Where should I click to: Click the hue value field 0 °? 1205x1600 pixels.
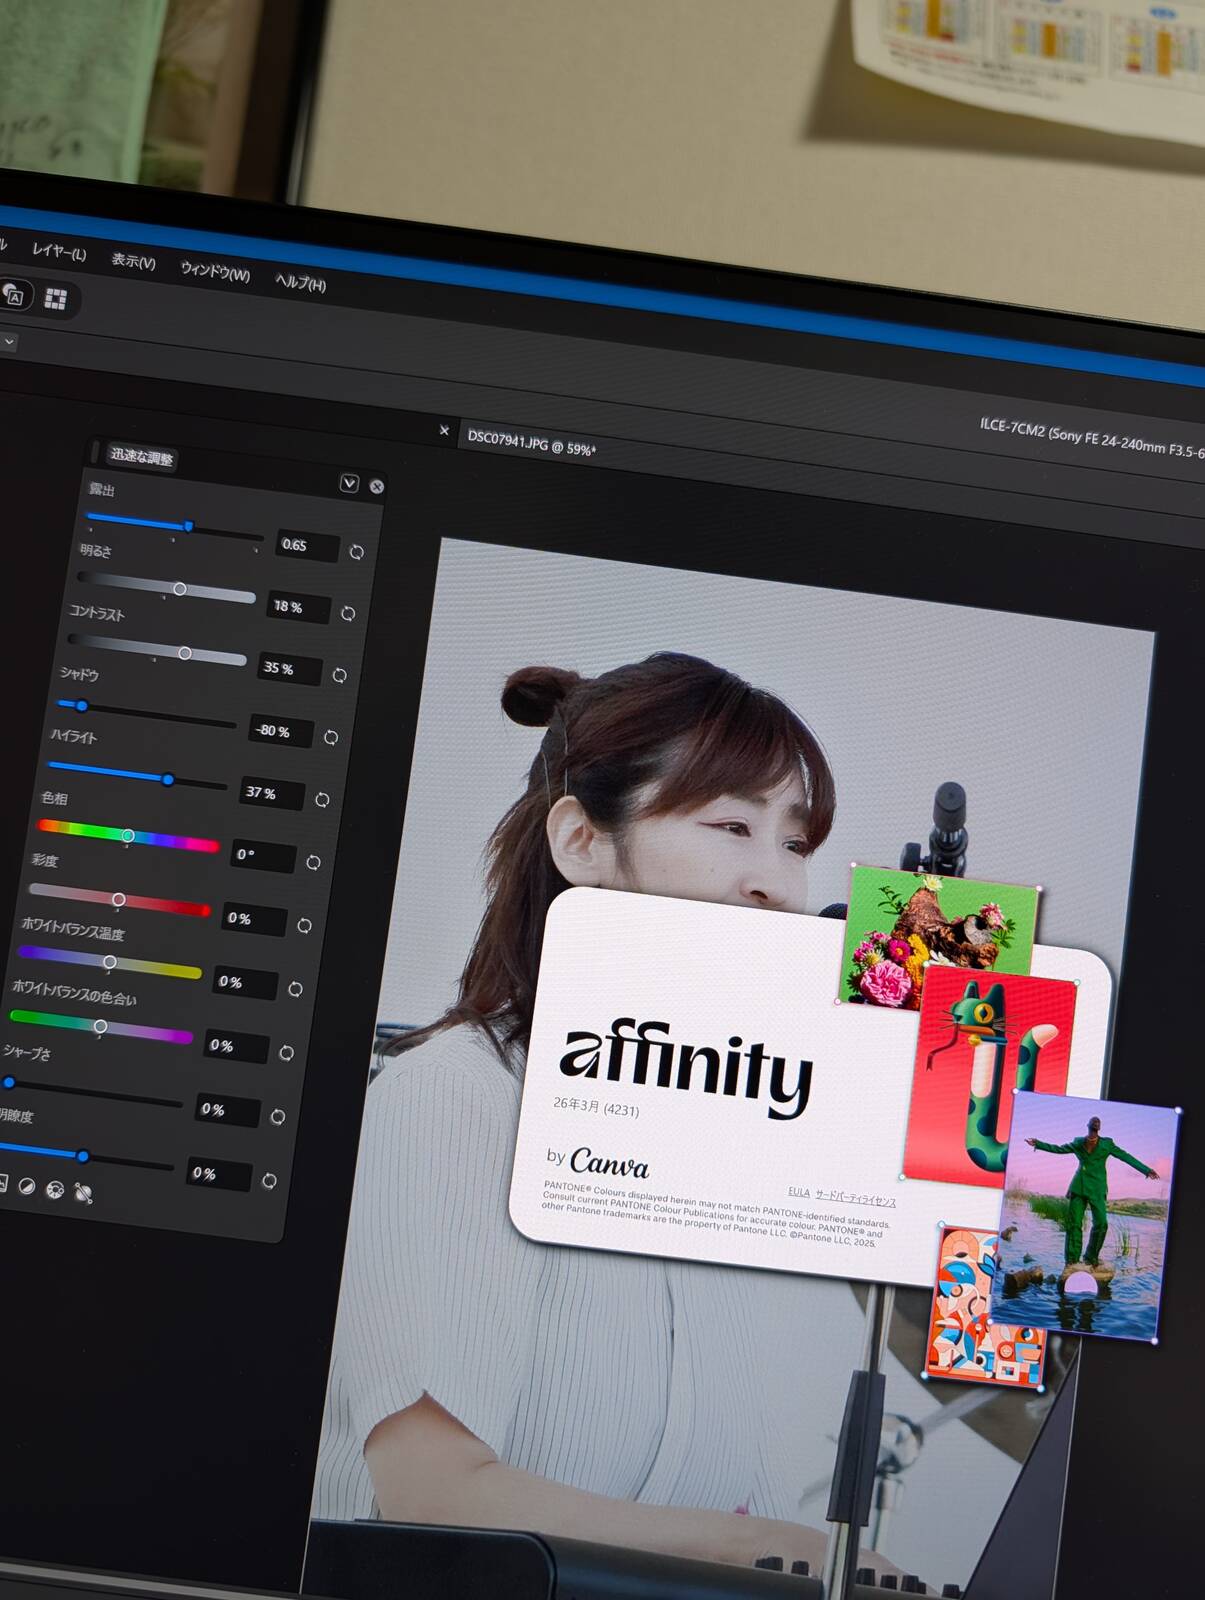click(263, 856)
